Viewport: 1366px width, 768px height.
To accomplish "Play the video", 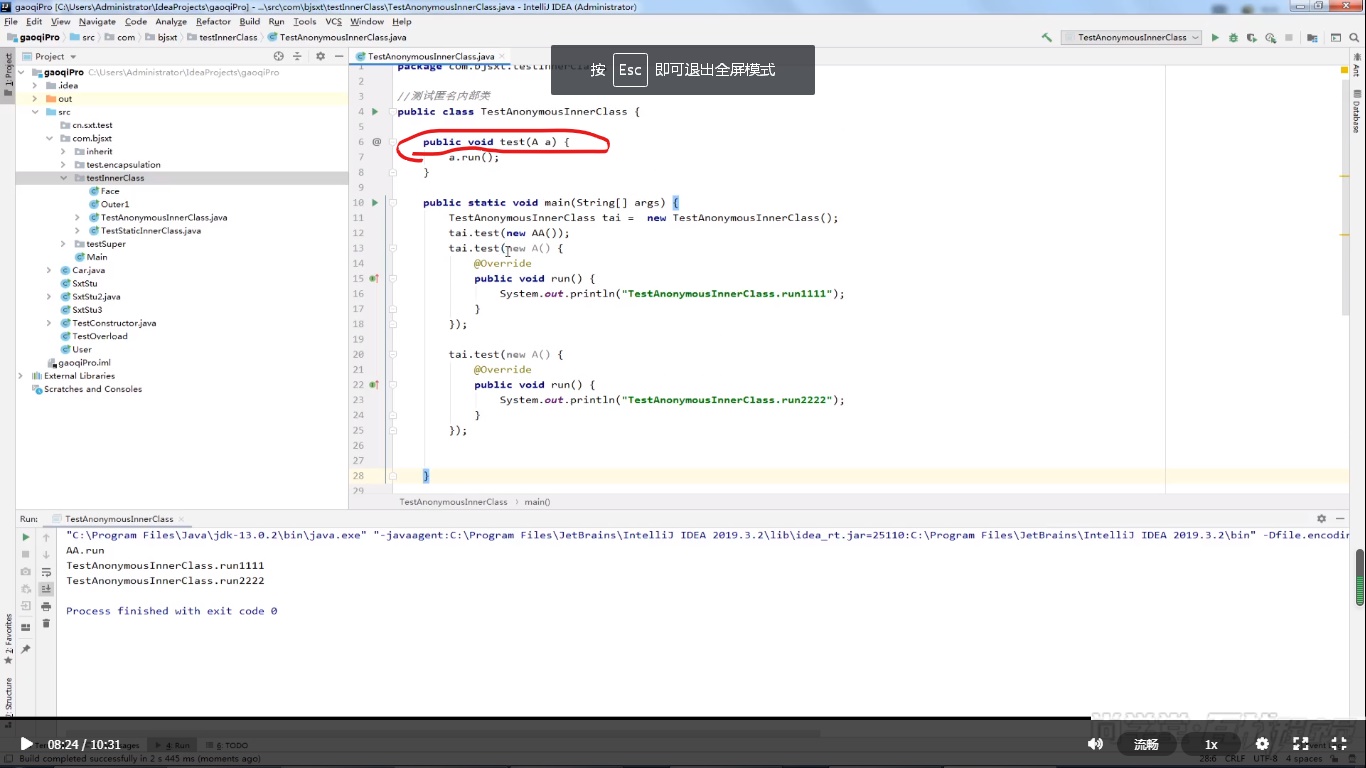I will coord(27,744).
